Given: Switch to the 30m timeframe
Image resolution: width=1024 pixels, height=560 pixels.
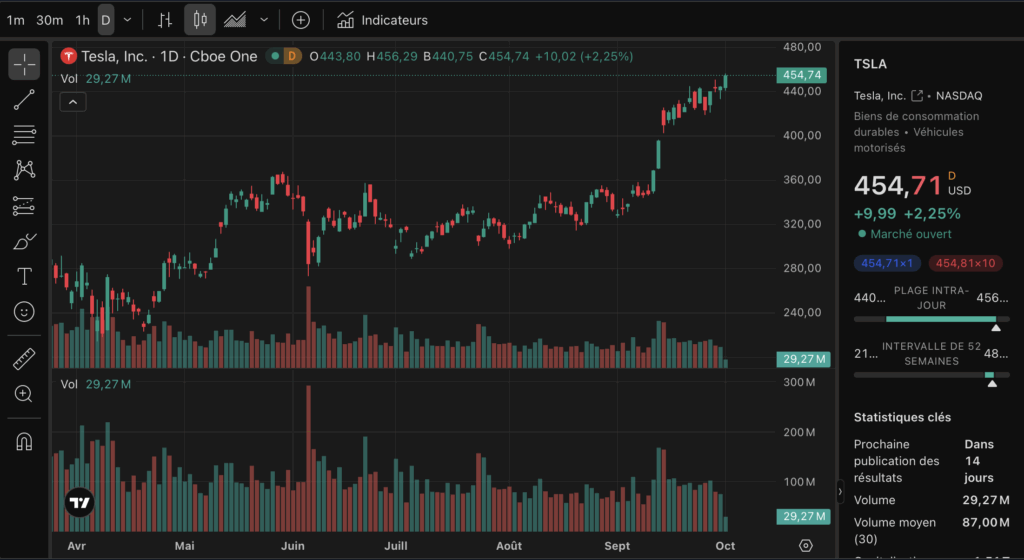Looking at the screenshot, I should (x=49, y=20).
